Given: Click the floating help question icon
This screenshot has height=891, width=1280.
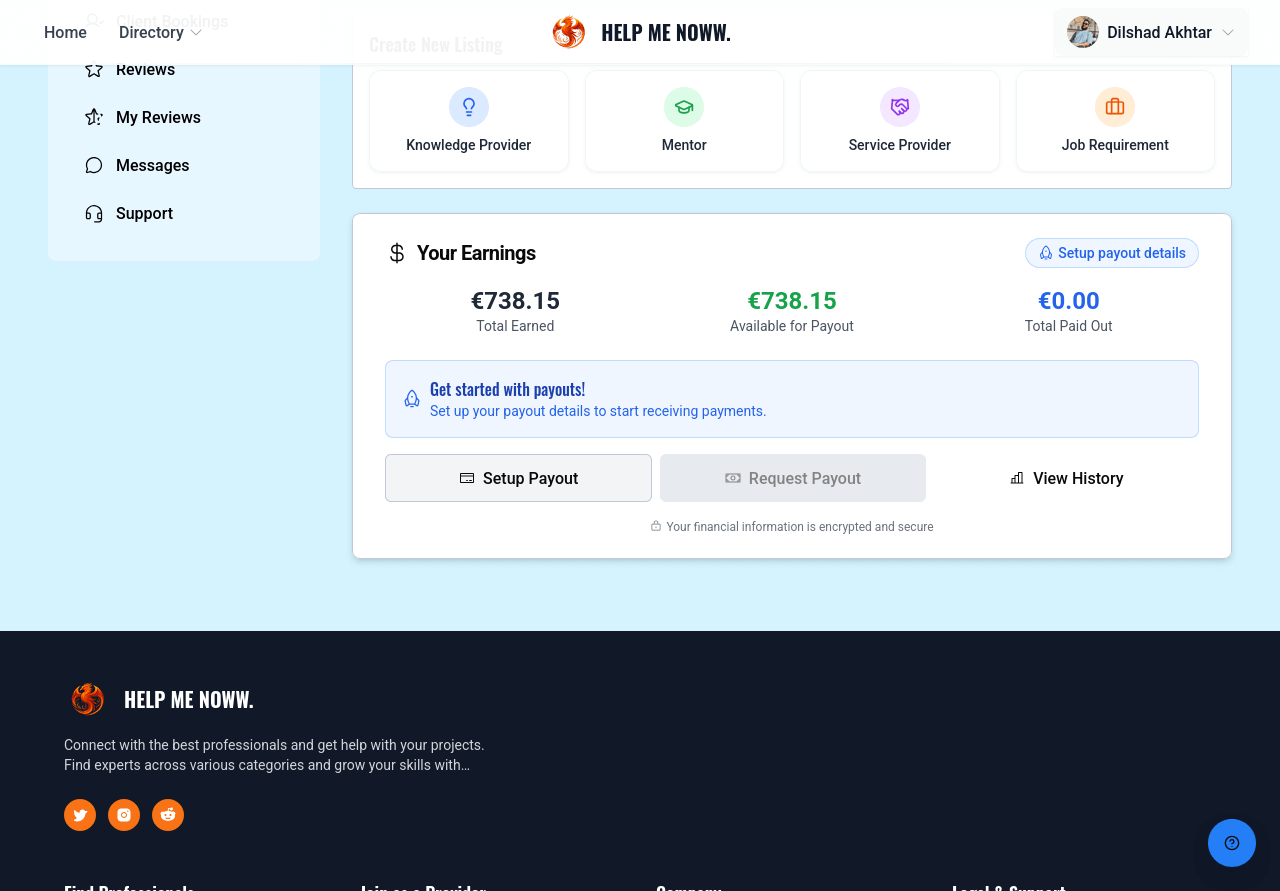Looking at the screenshot, I should (x=1231, y=843).
